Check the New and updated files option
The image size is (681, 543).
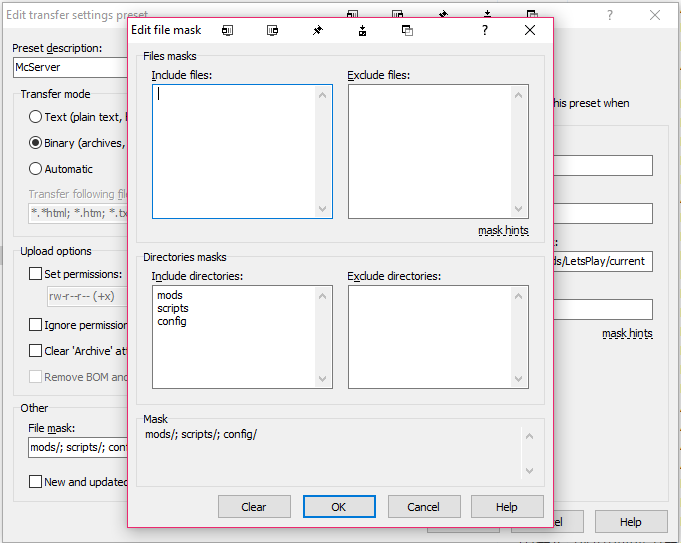tap(36, 482)
